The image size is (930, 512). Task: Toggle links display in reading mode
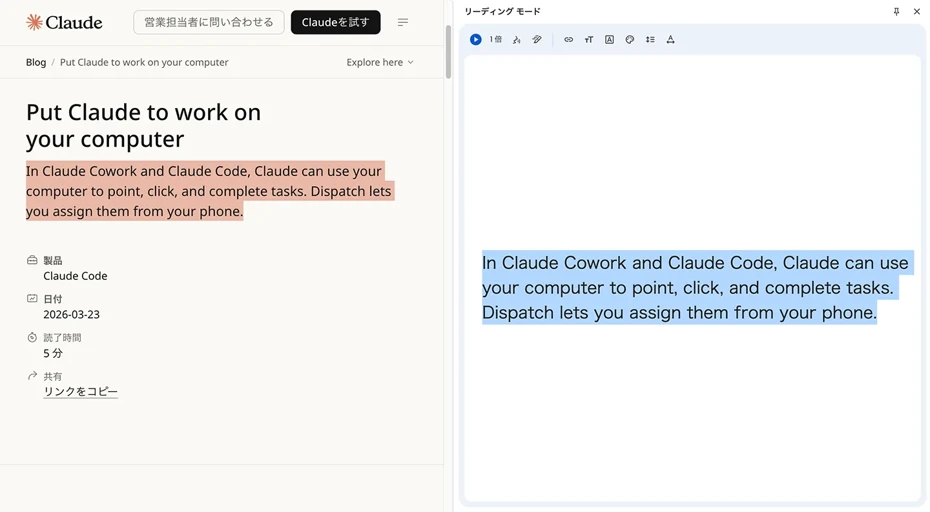(568, 39)
